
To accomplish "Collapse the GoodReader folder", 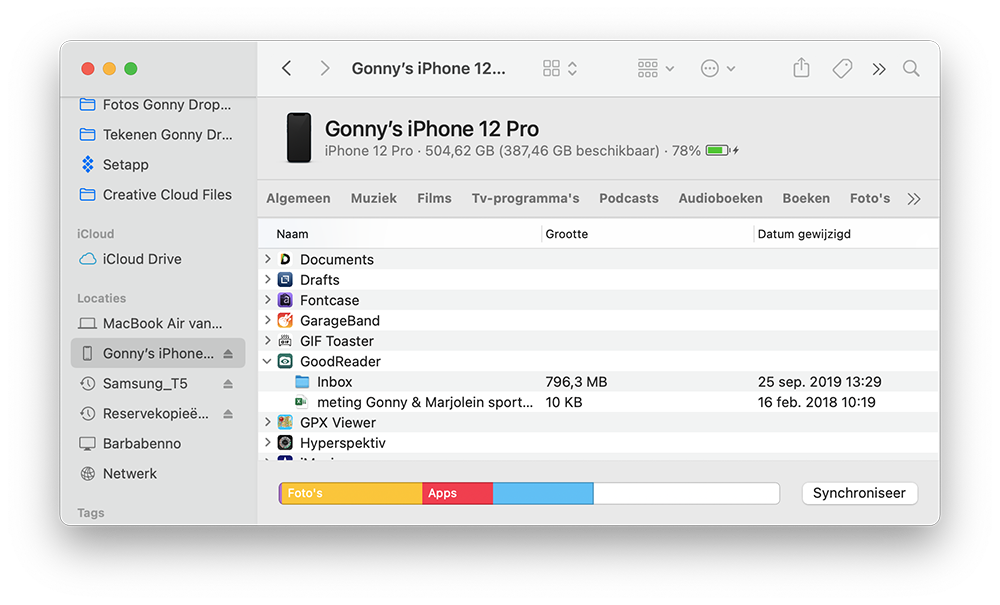I will tap(267, 361).
